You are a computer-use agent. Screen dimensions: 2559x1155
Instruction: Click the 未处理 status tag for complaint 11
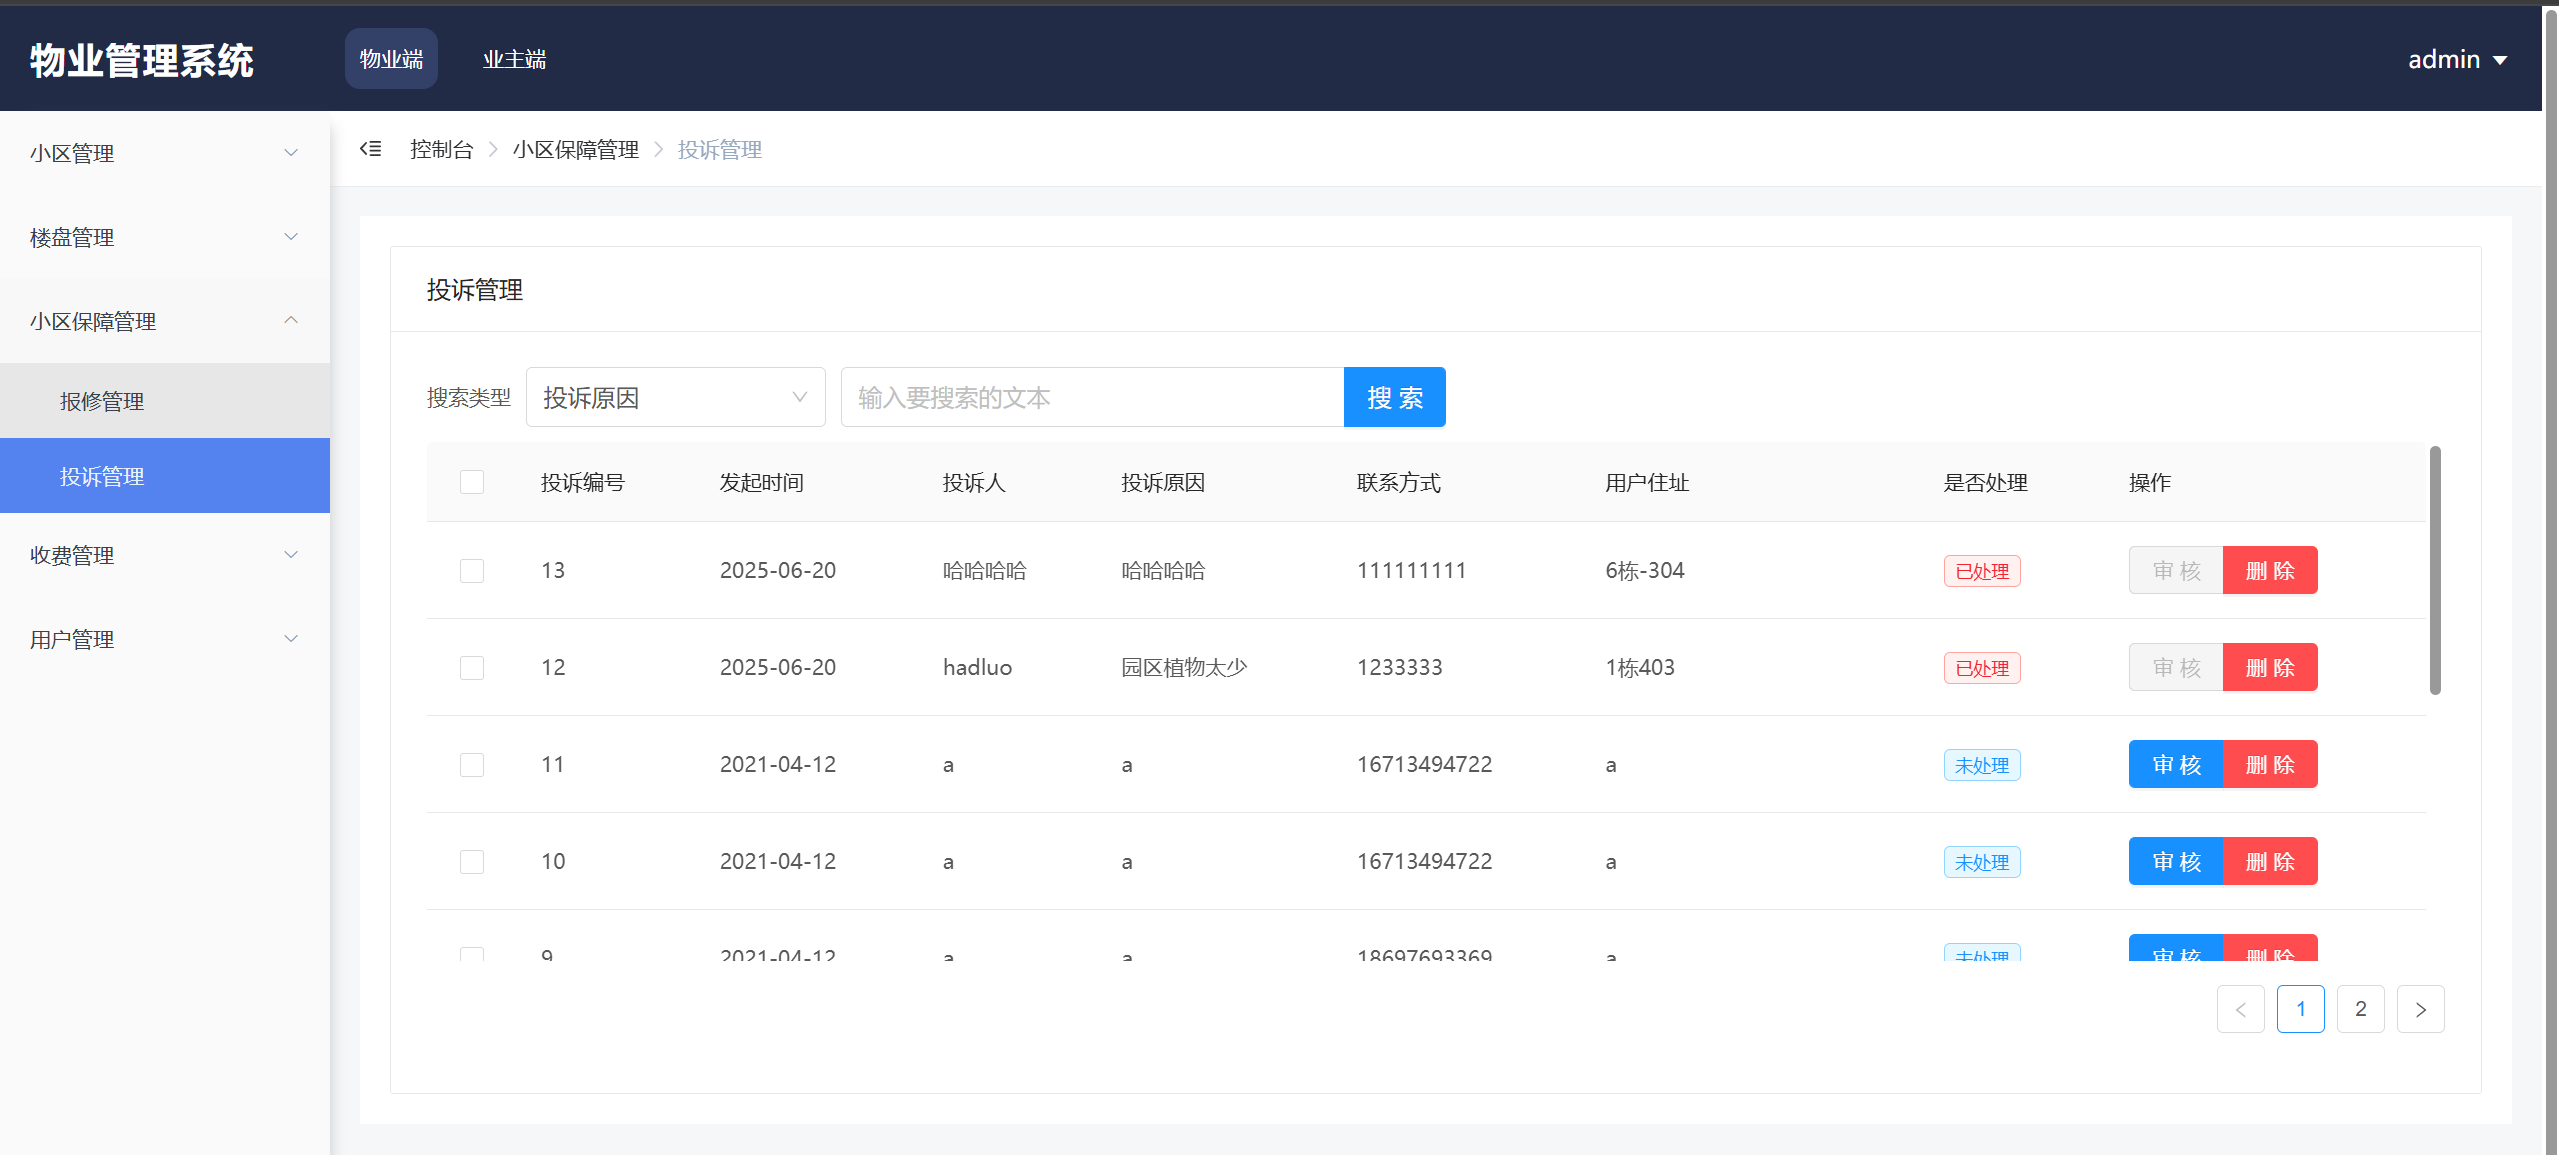(1981, 765)
